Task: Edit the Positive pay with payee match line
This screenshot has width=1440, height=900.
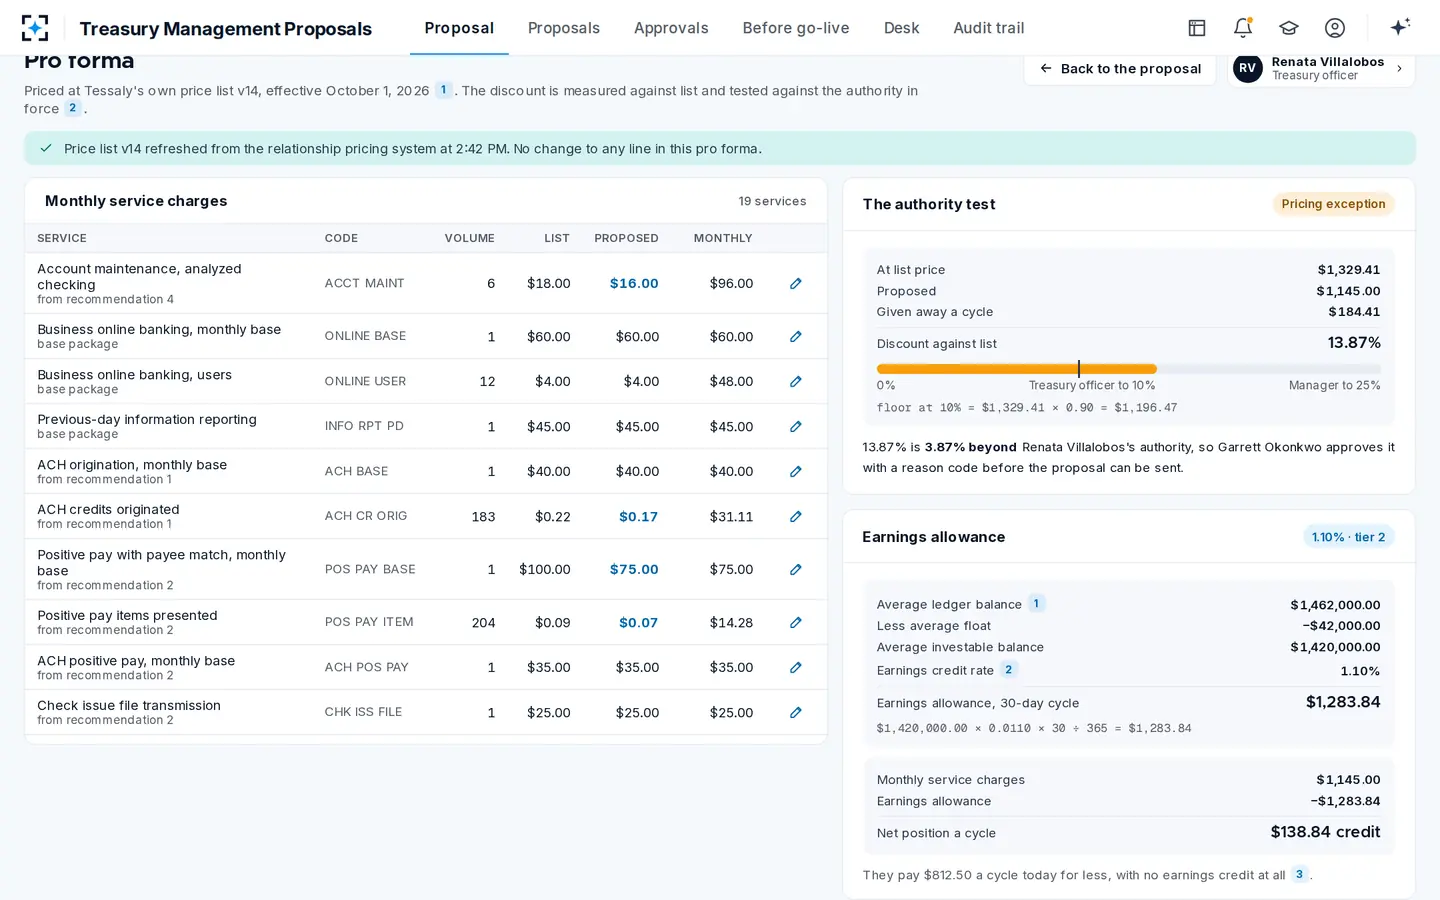Action: point(796,570)
